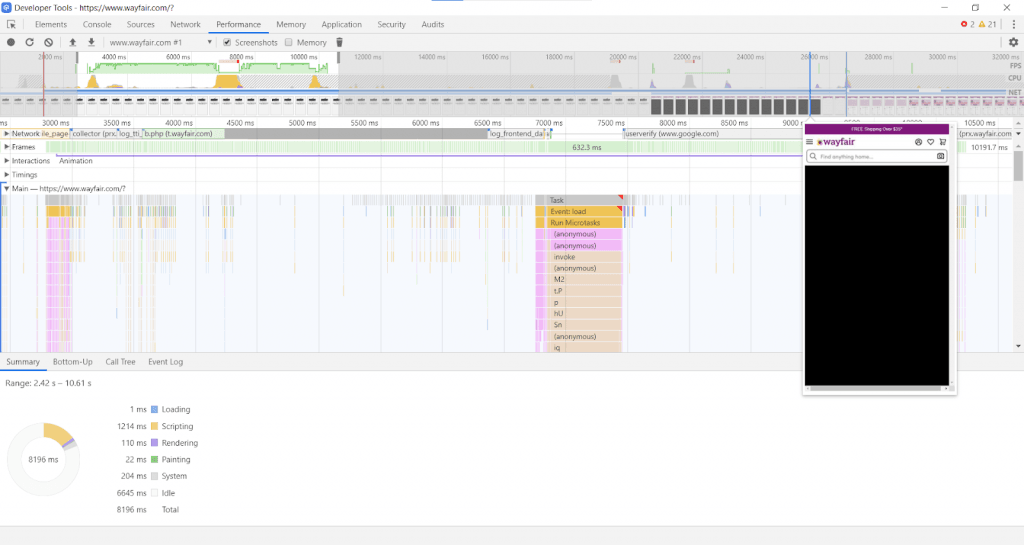Enable the Memory checkbox in toolbar
1024x545 pixels.
coord(289,43)
